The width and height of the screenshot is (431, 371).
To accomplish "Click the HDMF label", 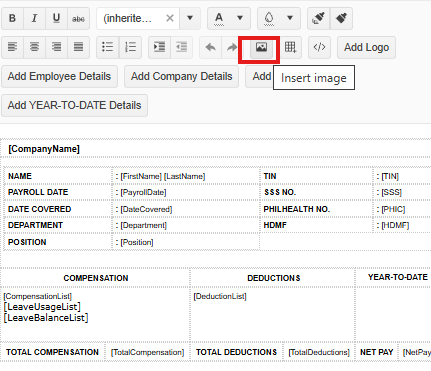I will [275, 225].
